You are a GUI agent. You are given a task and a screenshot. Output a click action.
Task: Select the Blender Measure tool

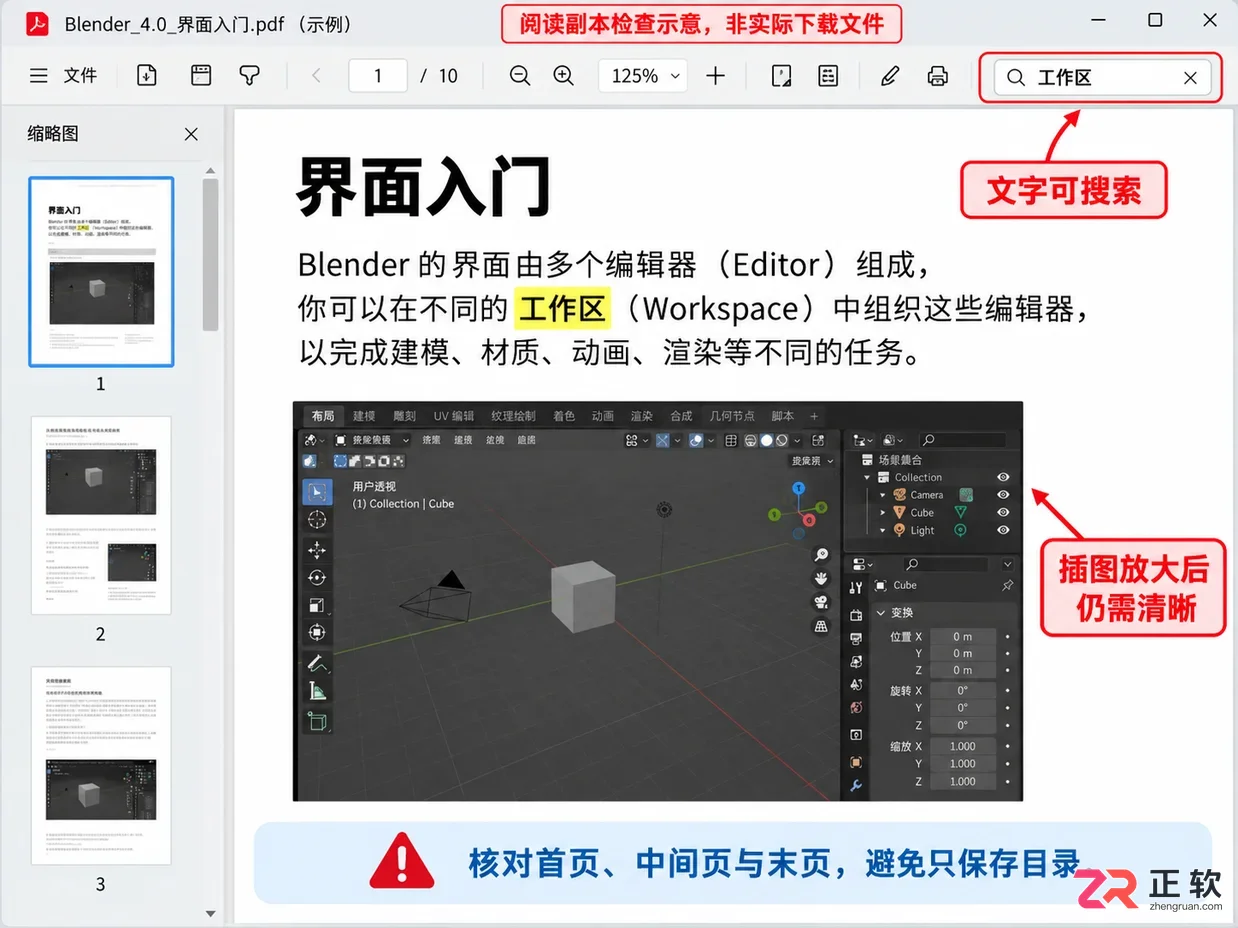coord(317,691)
